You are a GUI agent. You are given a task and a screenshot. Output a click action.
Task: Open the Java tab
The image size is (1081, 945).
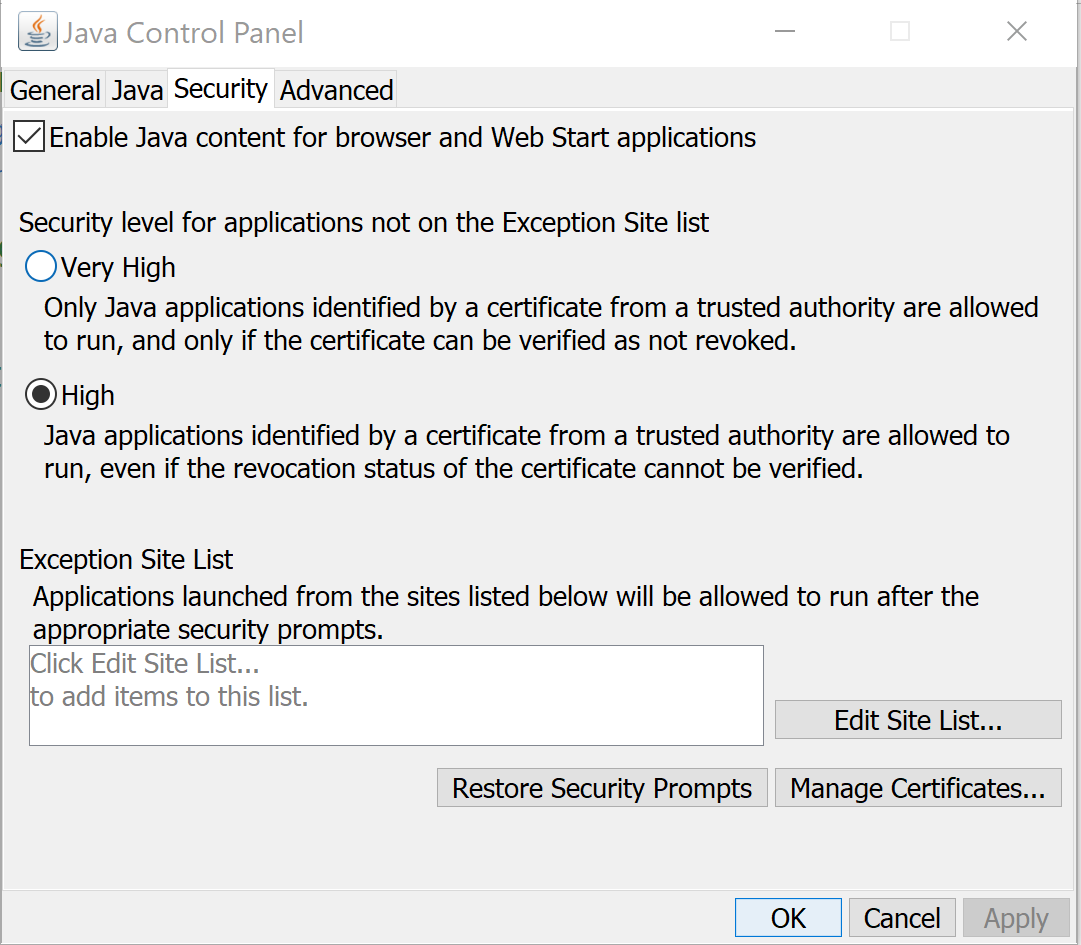[x=137, y=90]
